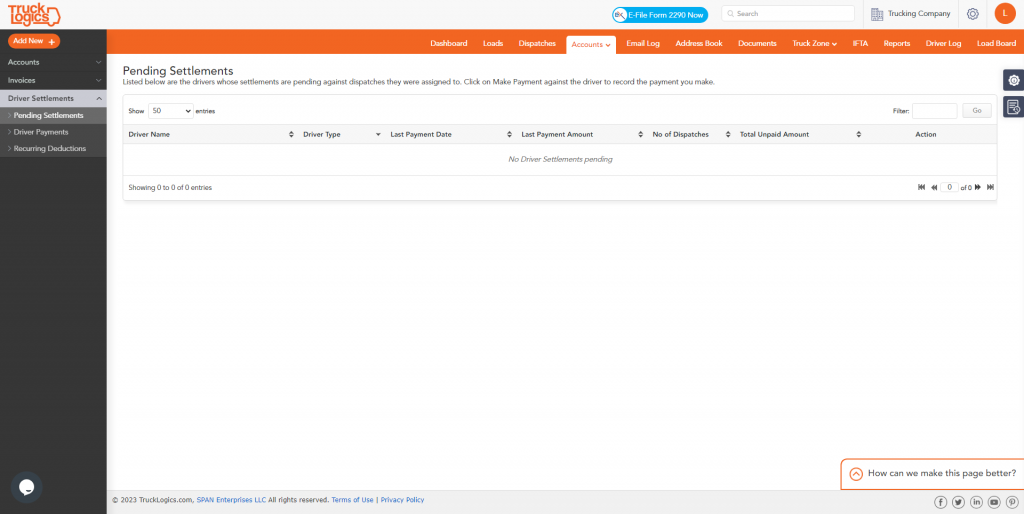Click E-File Form 2290 Now button

click(660, 14)
